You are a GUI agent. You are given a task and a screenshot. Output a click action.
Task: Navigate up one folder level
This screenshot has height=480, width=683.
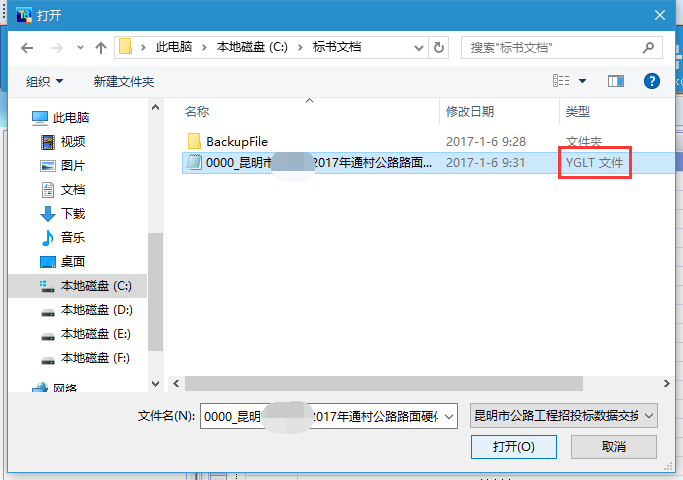(x=101, y=47)
